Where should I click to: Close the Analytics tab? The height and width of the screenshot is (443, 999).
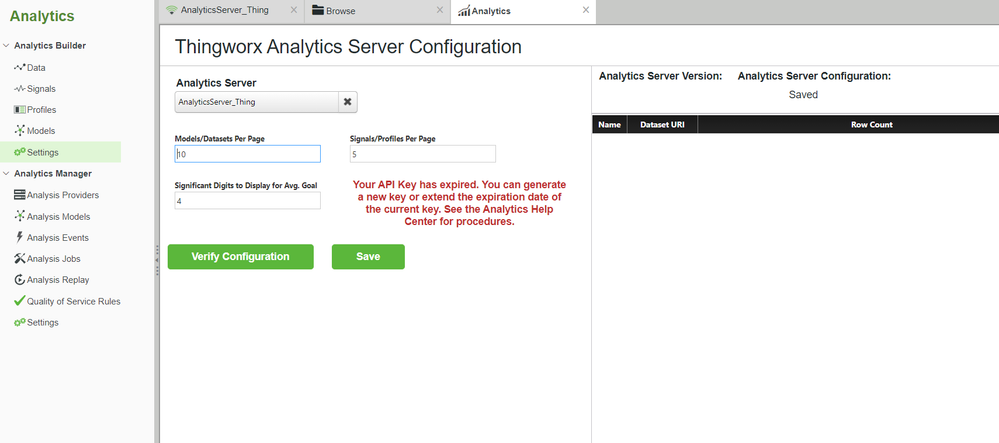586,10
